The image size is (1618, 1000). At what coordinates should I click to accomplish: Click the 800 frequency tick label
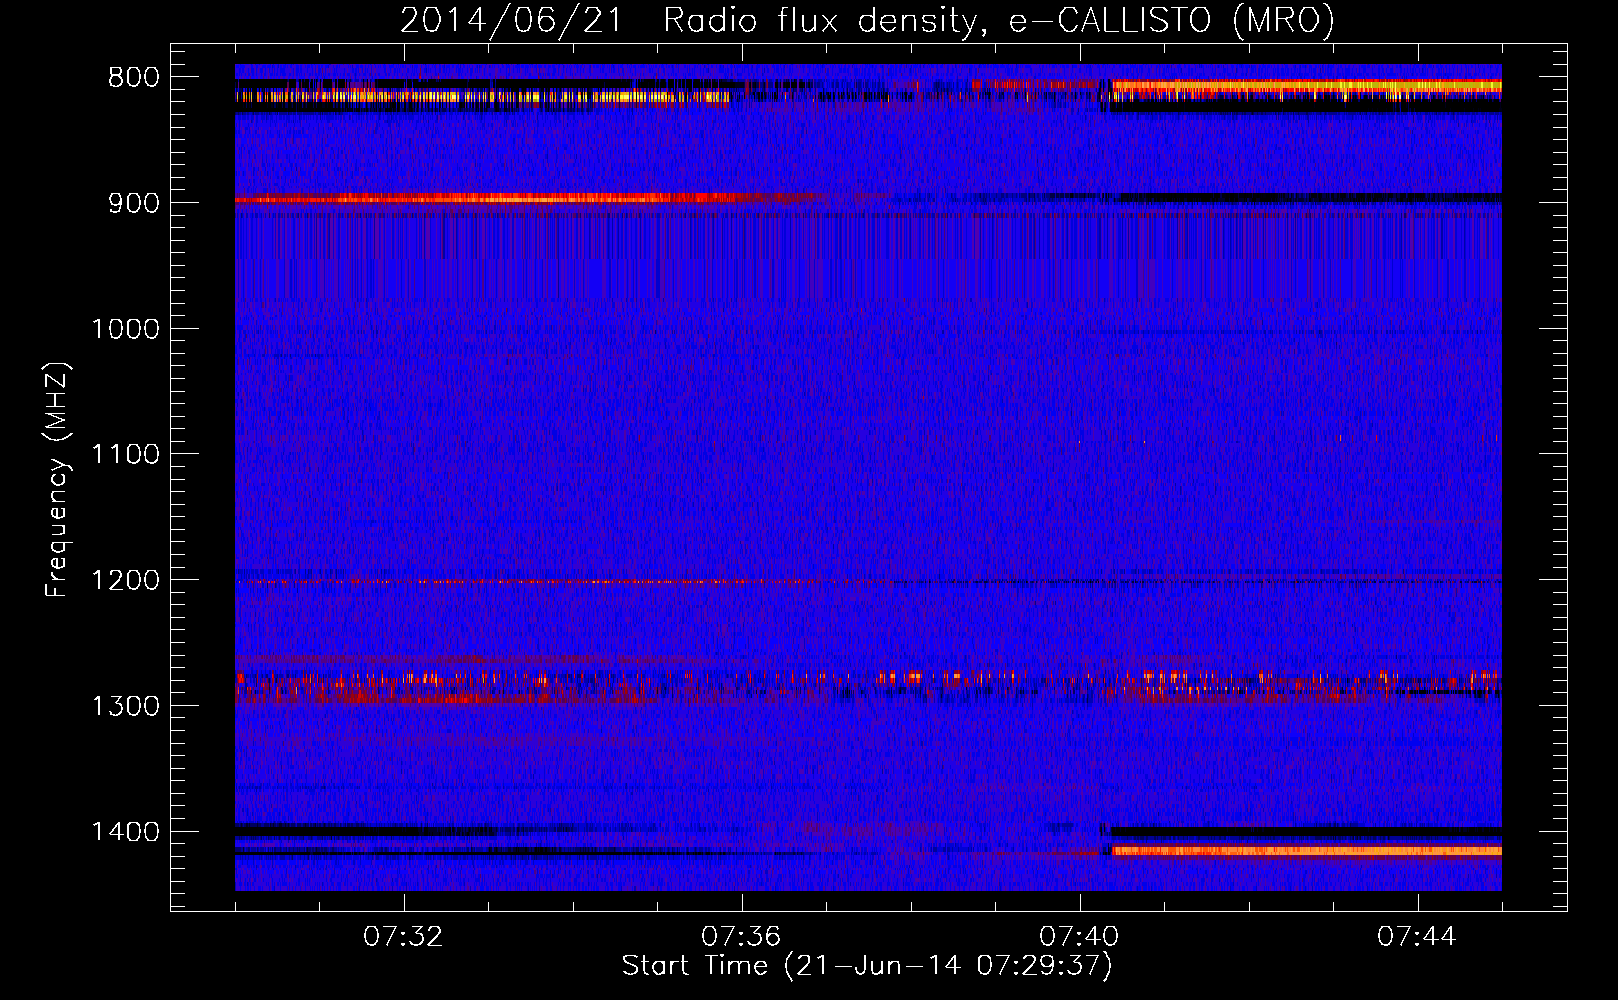(133, 78)
